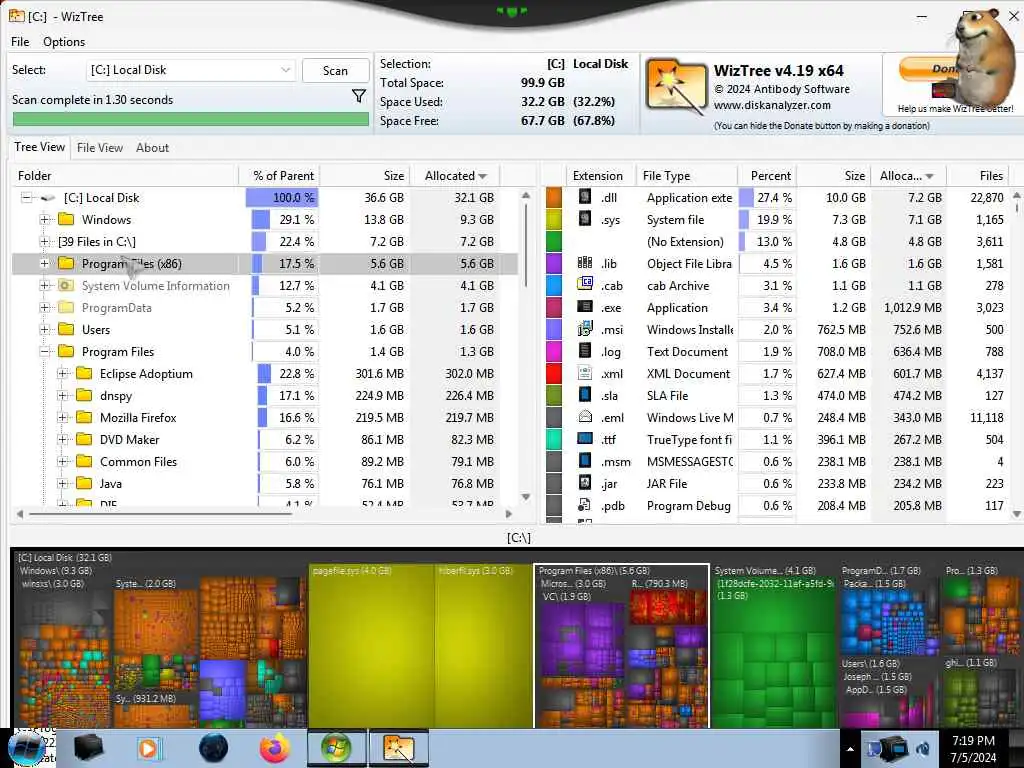Expand the Windows folder node

[x=44, y=219]
